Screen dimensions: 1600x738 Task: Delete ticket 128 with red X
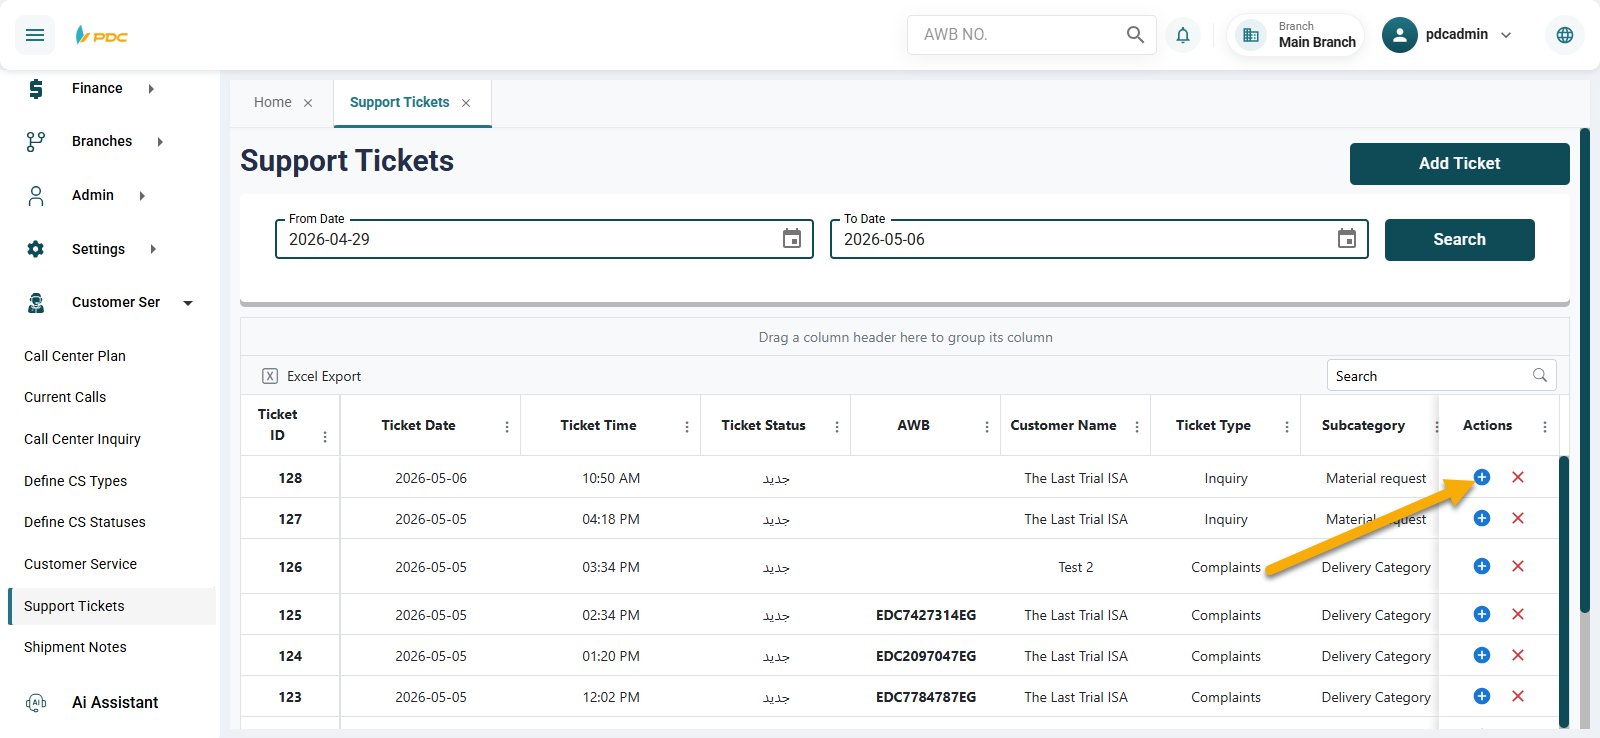click(x=1518, y=477)
